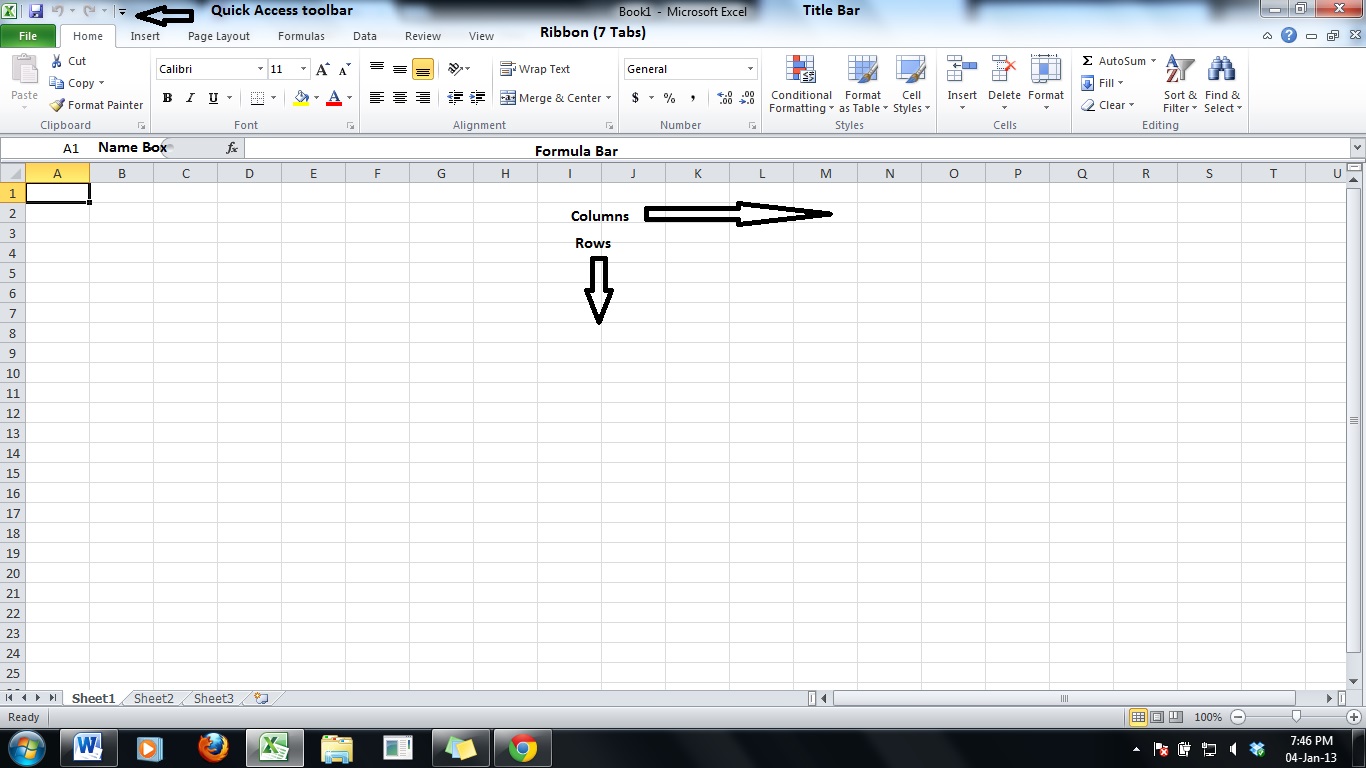This screenshot has width=1366, height=768.
Task: Open the Borders dropdown arrow
Action: click(x=275, y=98)
